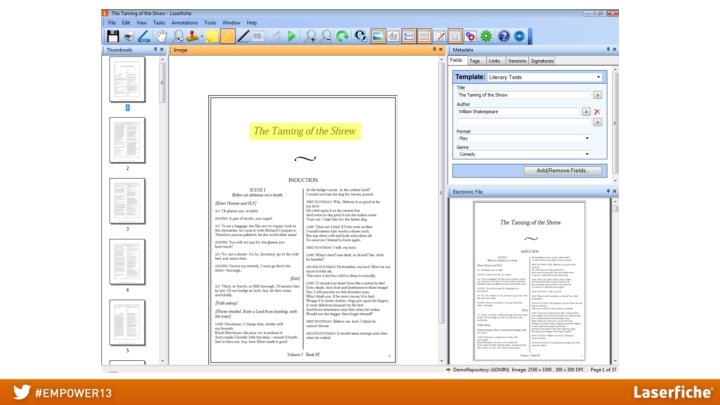Click the Print icon in toolbar

coord(129,36)
